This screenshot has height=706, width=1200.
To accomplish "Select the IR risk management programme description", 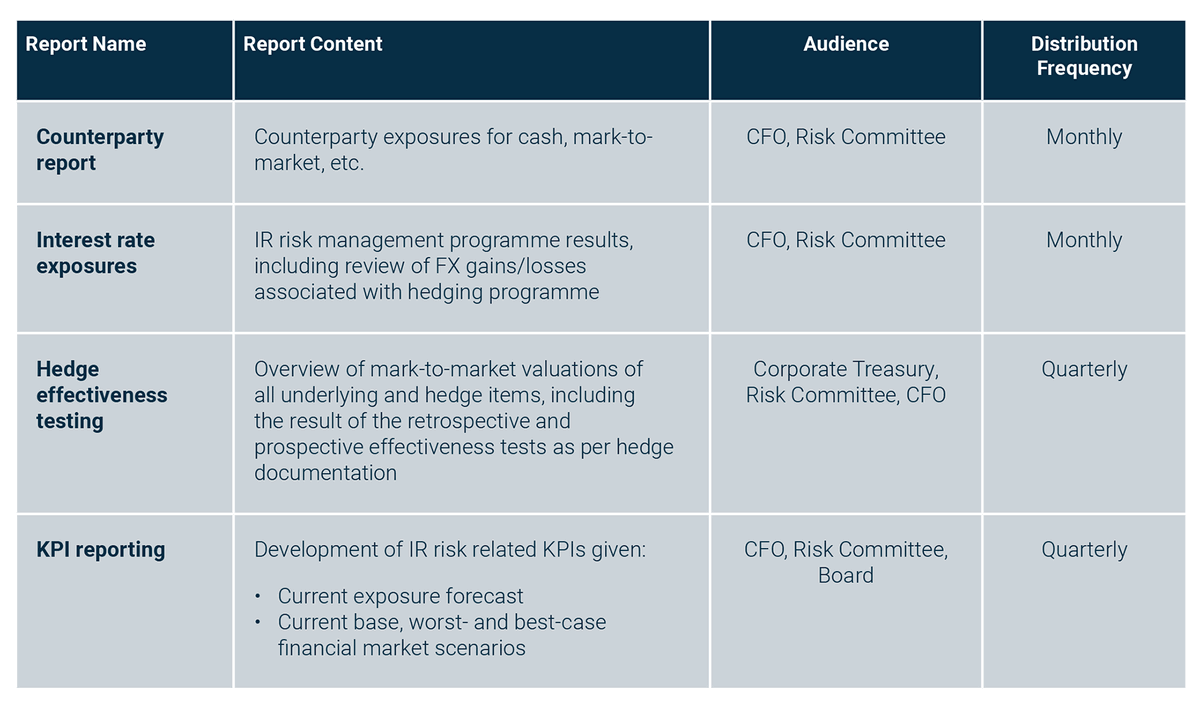I will [x=443, y=266].
